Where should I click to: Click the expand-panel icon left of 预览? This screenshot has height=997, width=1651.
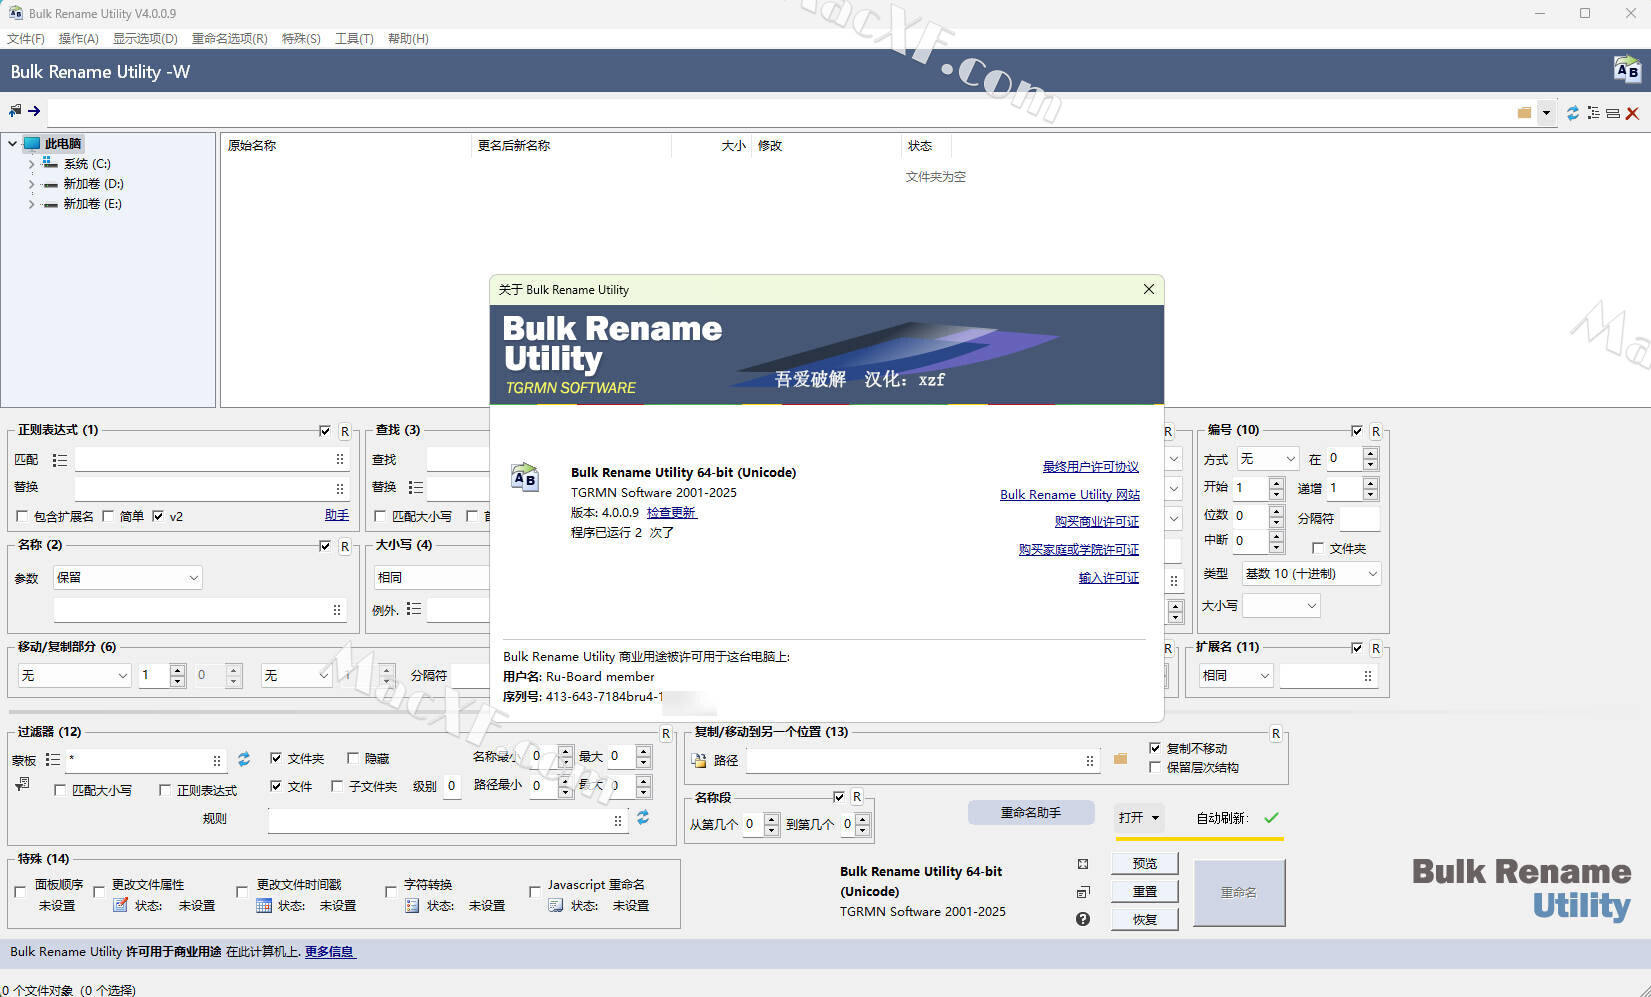pos(1083,864)
